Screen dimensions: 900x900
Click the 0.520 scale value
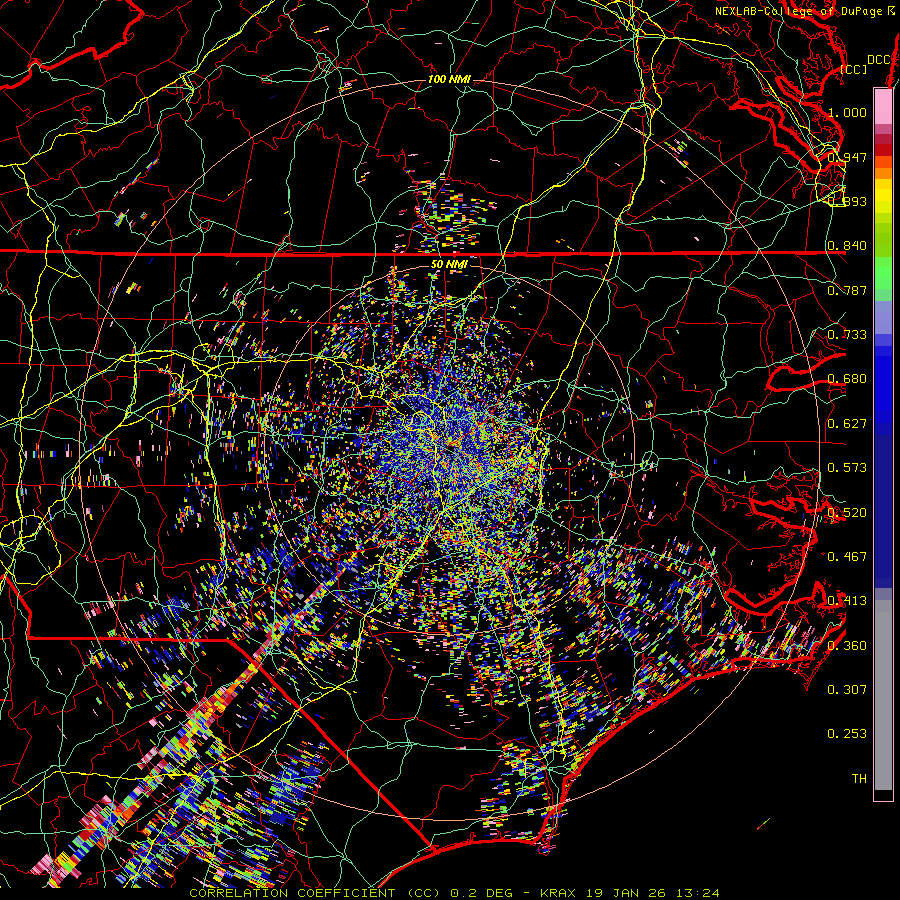pos(847,513)
